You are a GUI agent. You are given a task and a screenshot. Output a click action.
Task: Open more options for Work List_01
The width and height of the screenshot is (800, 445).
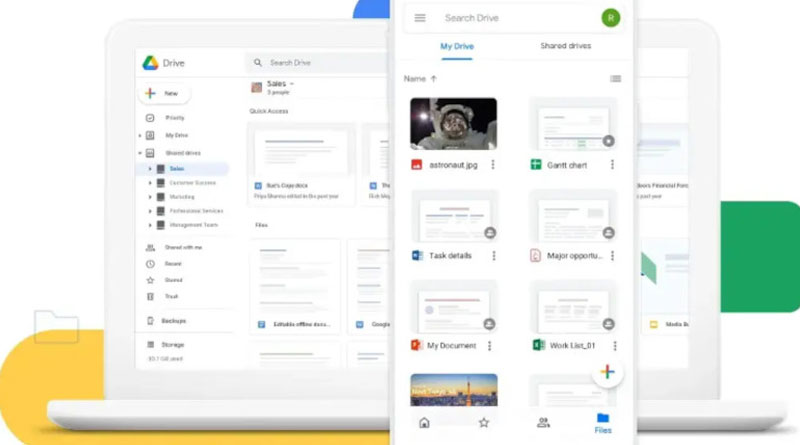pos(615,346)
